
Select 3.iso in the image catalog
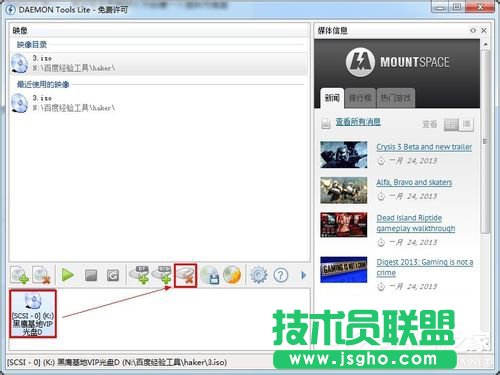[159, 63]
